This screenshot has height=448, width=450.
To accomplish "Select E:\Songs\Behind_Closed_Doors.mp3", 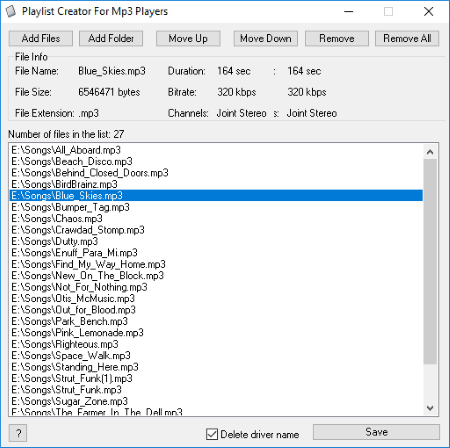I will click(216, 173).
